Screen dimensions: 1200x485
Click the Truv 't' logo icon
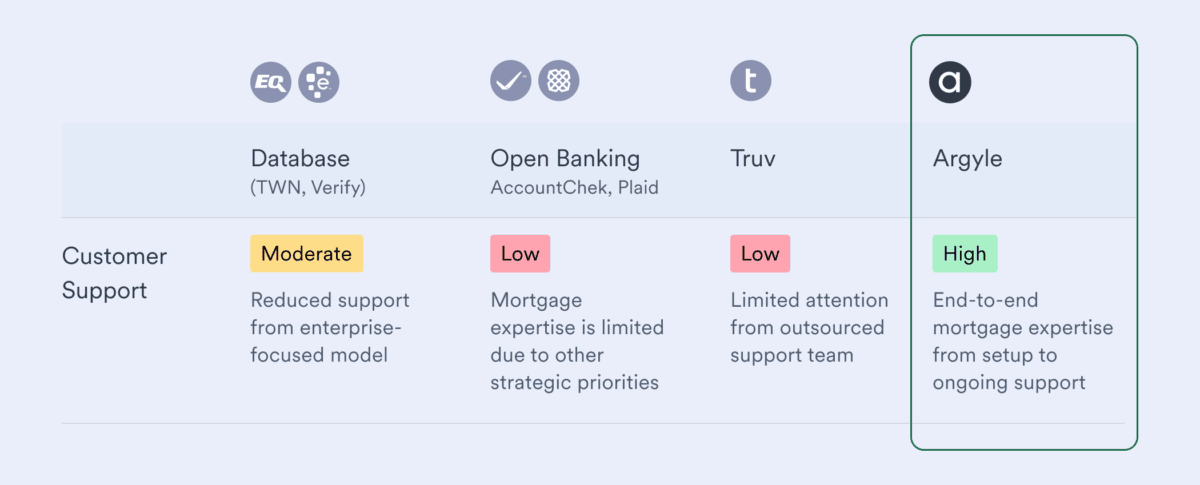click(750, 81)
